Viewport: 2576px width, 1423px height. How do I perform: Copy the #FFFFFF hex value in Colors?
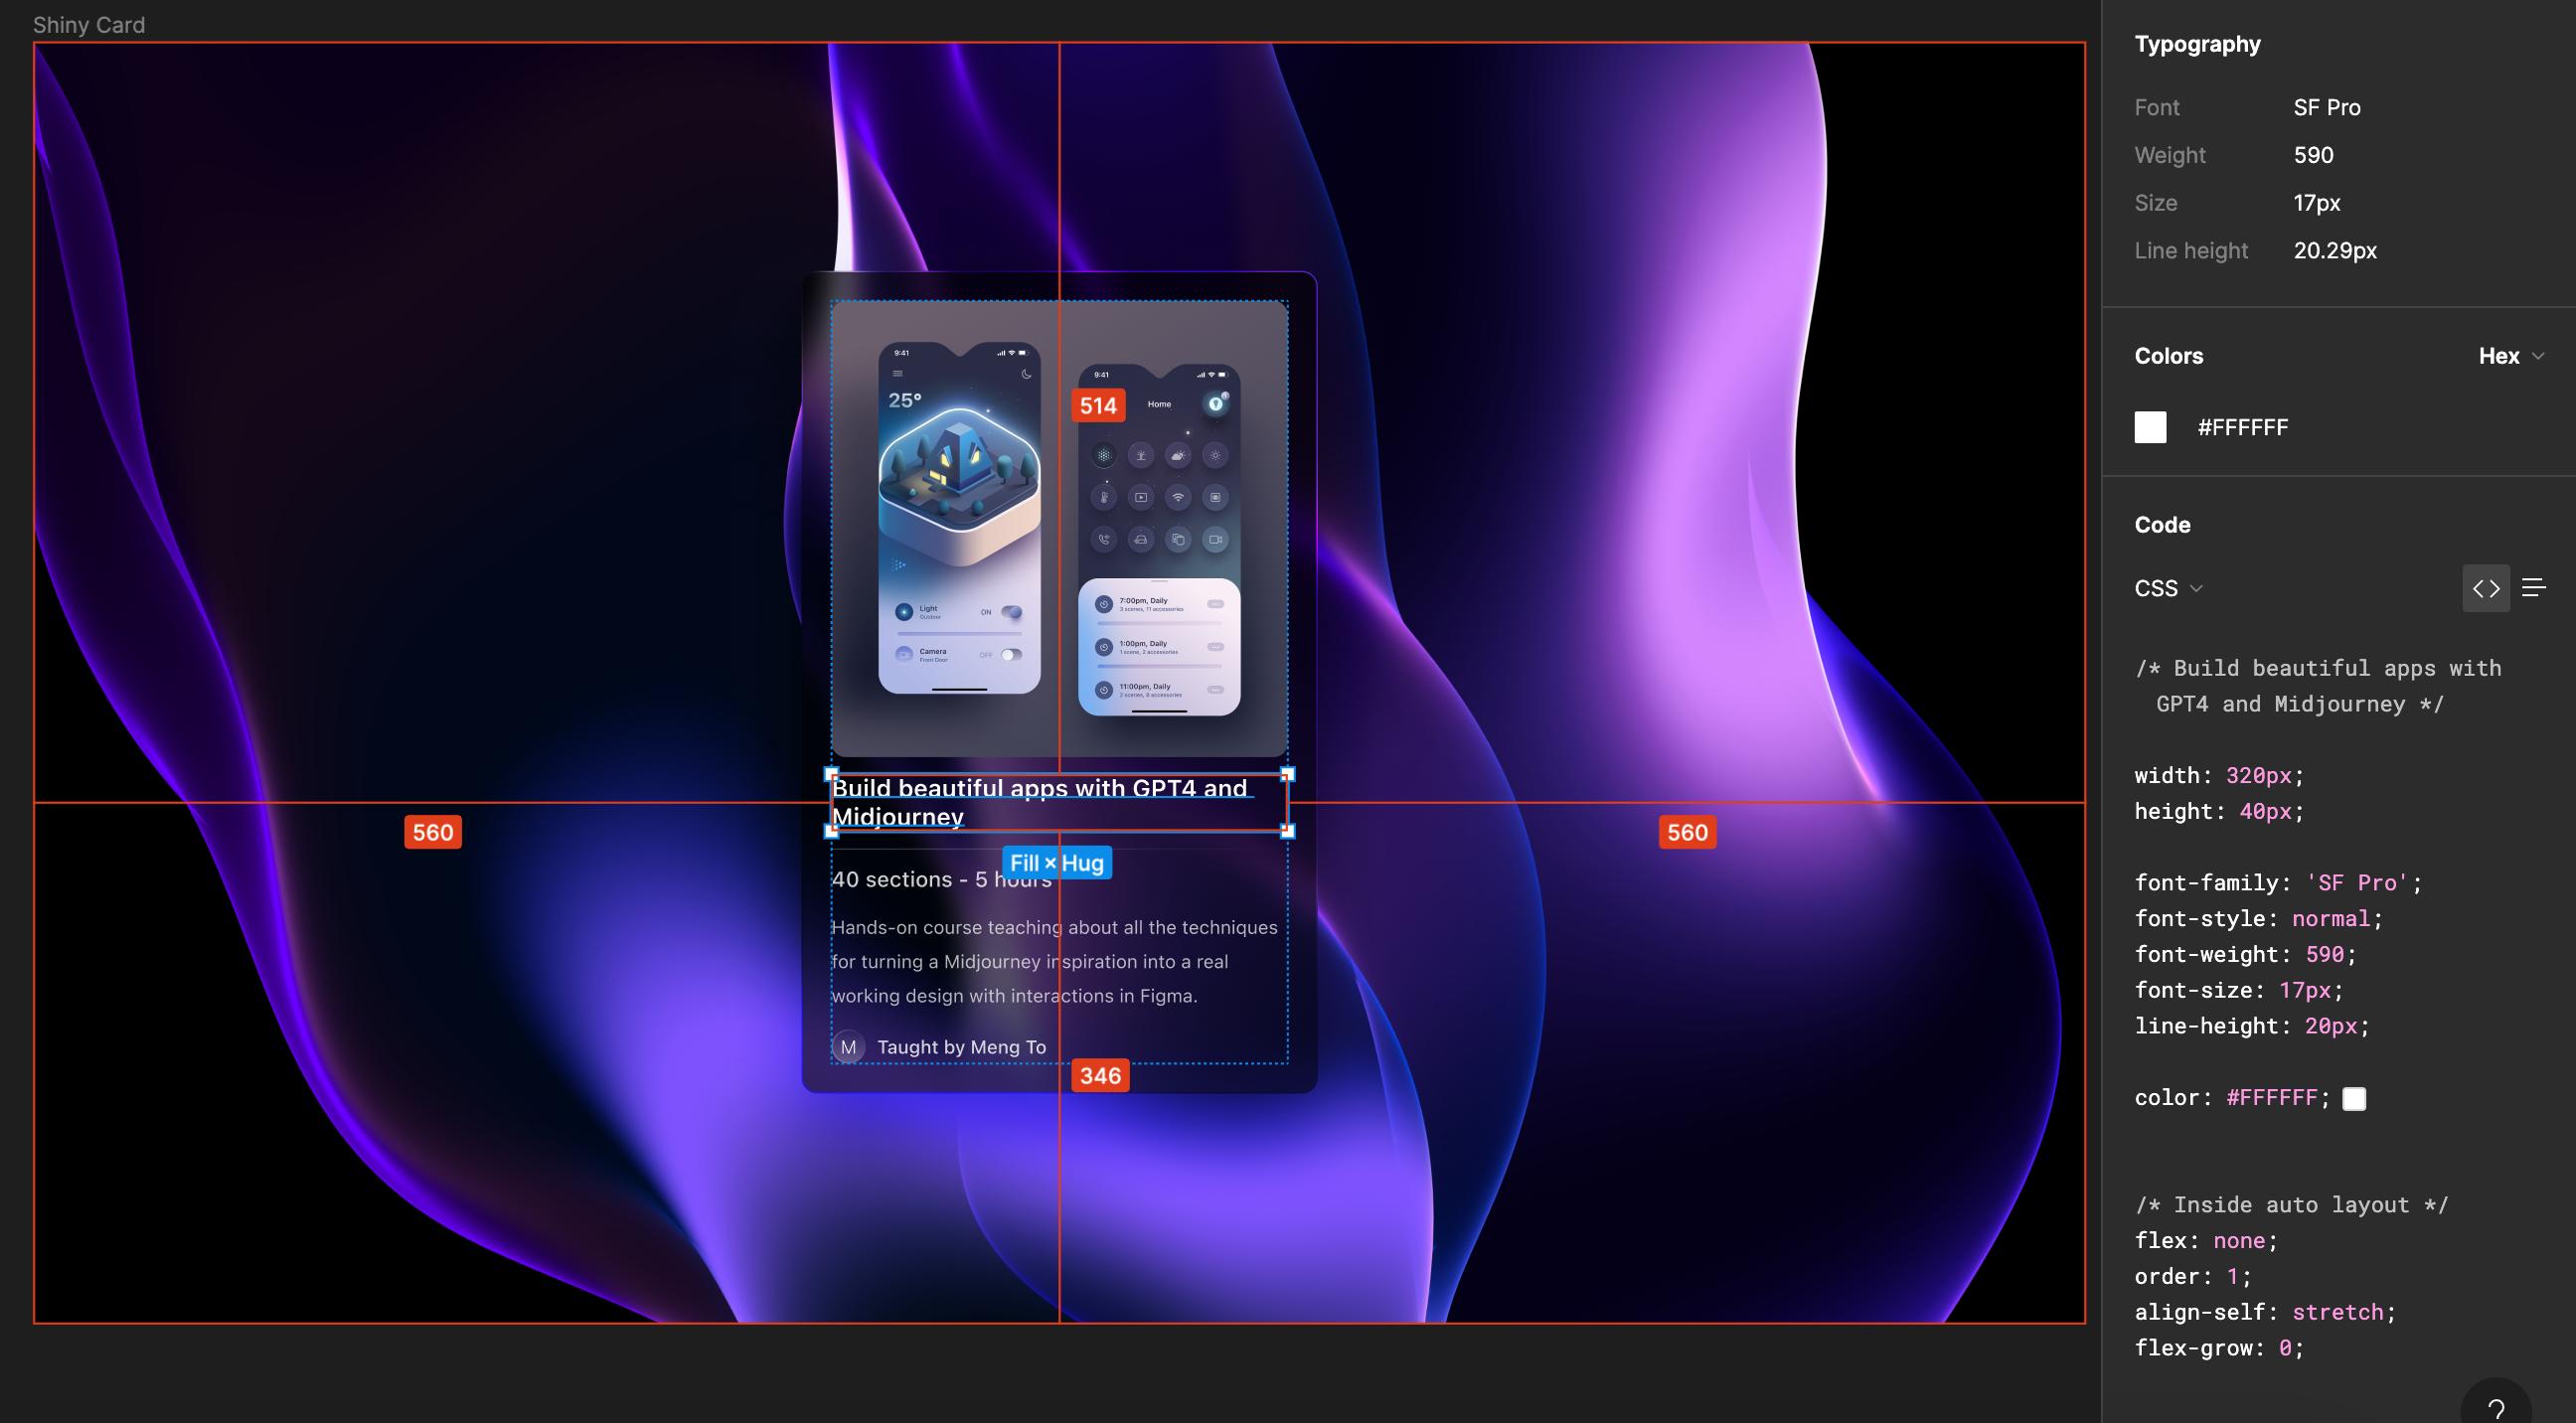click(2242, 427)
